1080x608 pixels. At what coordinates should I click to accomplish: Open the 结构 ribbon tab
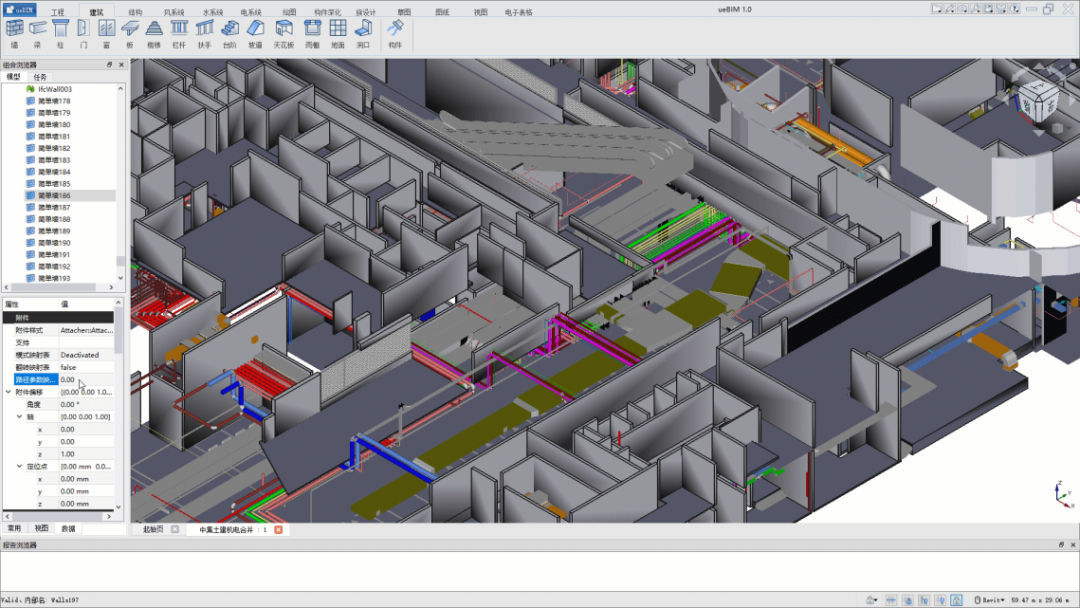[x=135, y=12]
